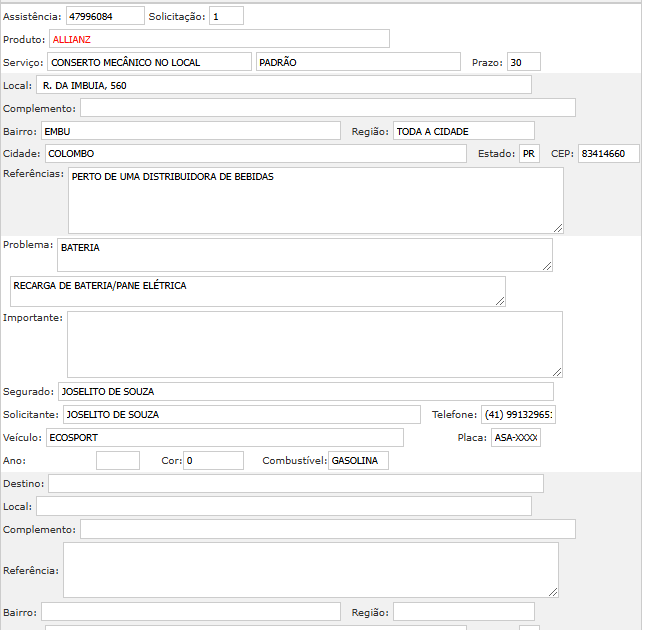
Task: Click the Região field with TODA A CIDADE
Action: coord(463,131)
